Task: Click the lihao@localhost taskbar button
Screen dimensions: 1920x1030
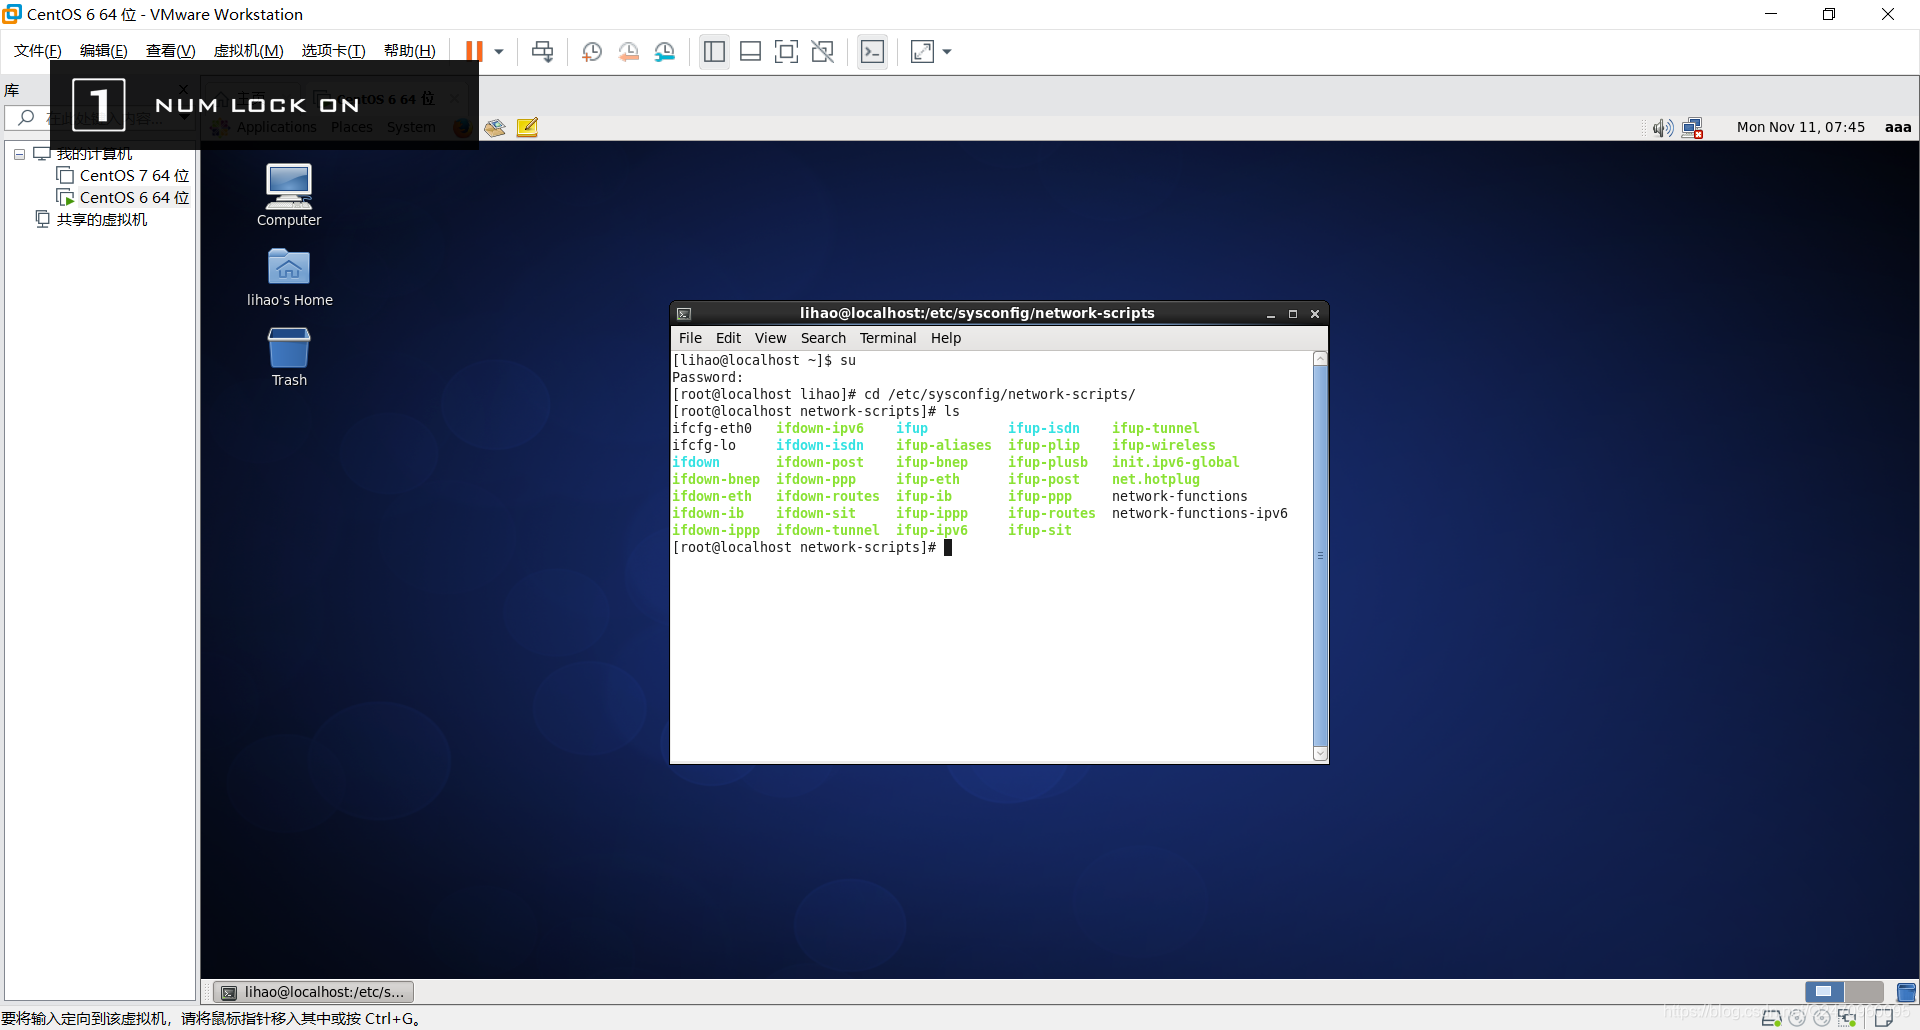Action: 314,992
